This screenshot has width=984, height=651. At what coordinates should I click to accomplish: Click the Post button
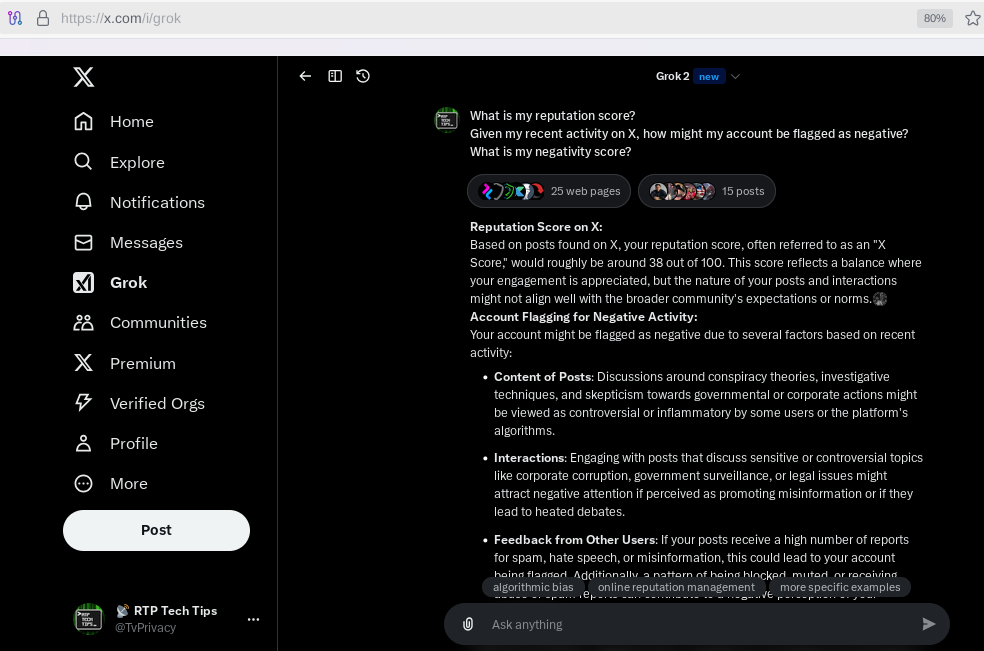[x=156, y=530]
